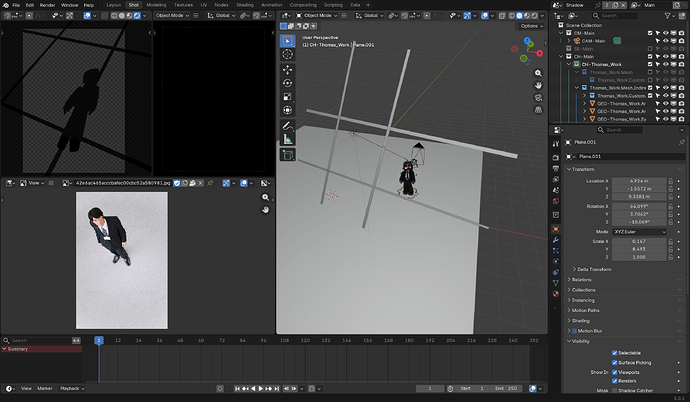Enable the Shadow Catcher mask checkbox
This screenshot has height=402, width=690.
coord(615,391)
